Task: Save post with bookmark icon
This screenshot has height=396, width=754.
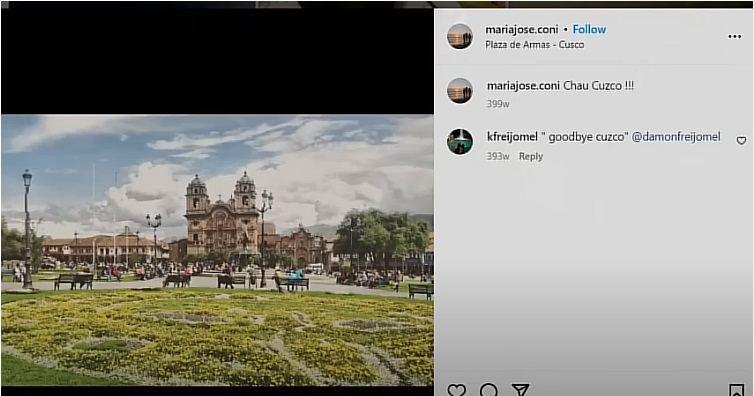Action: coord(736,390)
